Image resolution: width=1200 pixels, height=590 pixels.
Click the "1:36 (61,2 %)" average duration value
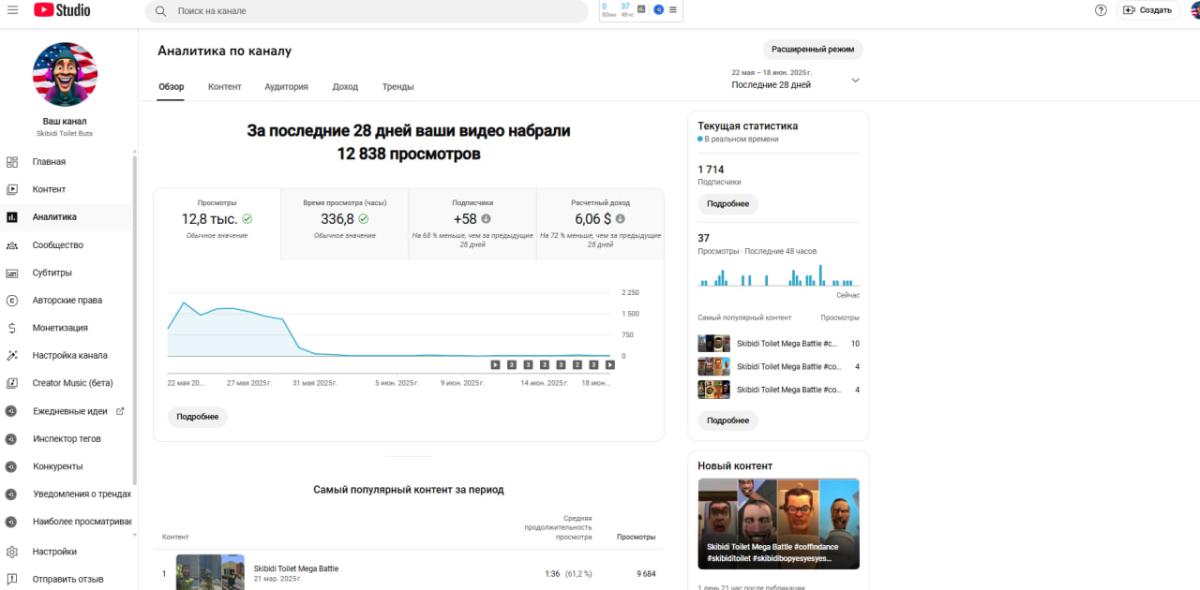coord(569,574)
